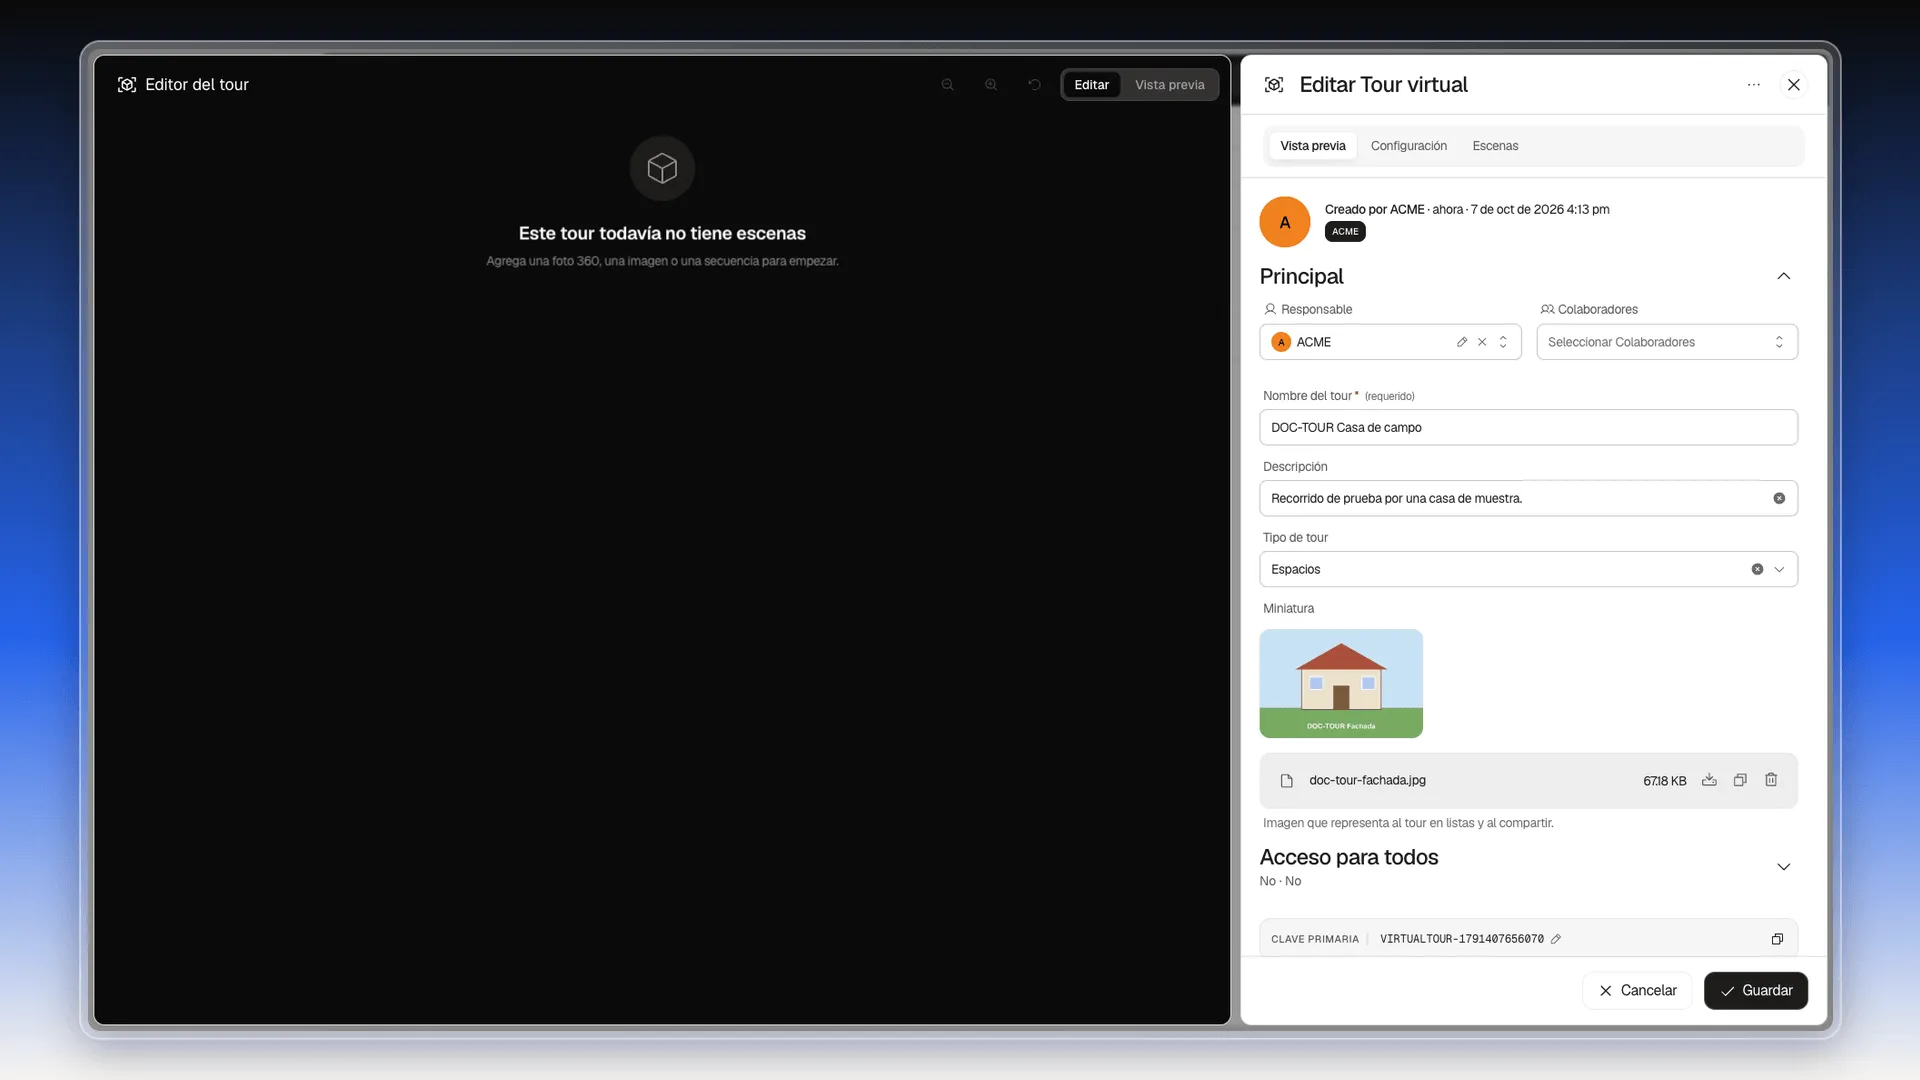This screenshot has width=1920, height=1080.
Task: Click the Nombre del tour input field
Action: (x=1528, y=427)
